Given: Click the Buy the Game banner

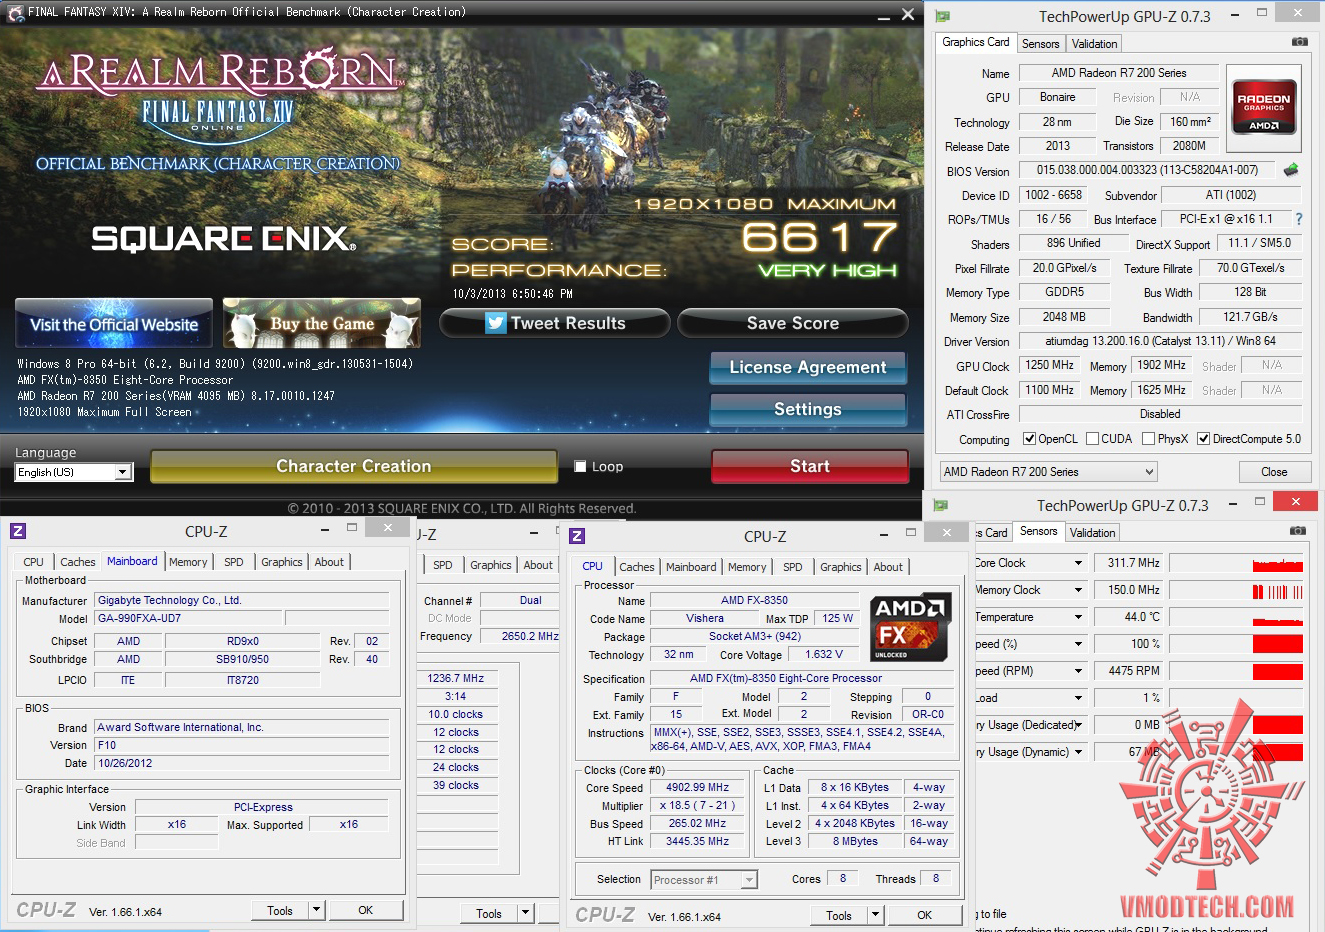Looking at the screenshot, I should tap(322, 323).
